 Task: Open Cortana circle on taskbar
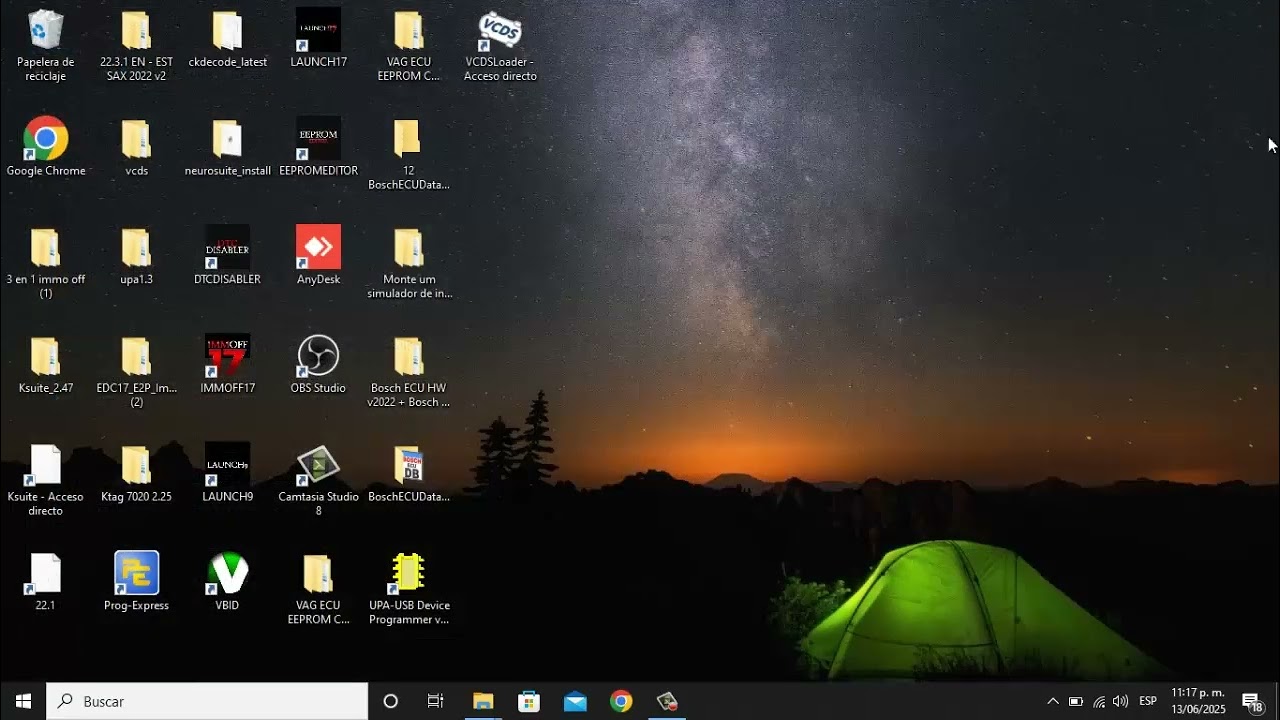point(391,701)
